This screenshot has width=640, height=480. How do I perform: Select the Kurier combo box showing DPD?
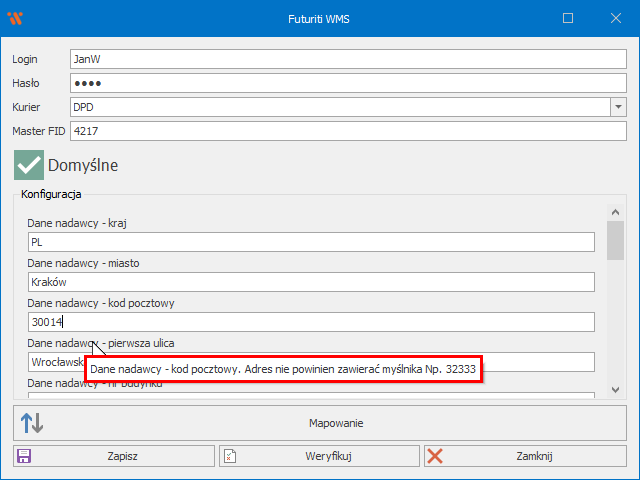tap(339, 107)
